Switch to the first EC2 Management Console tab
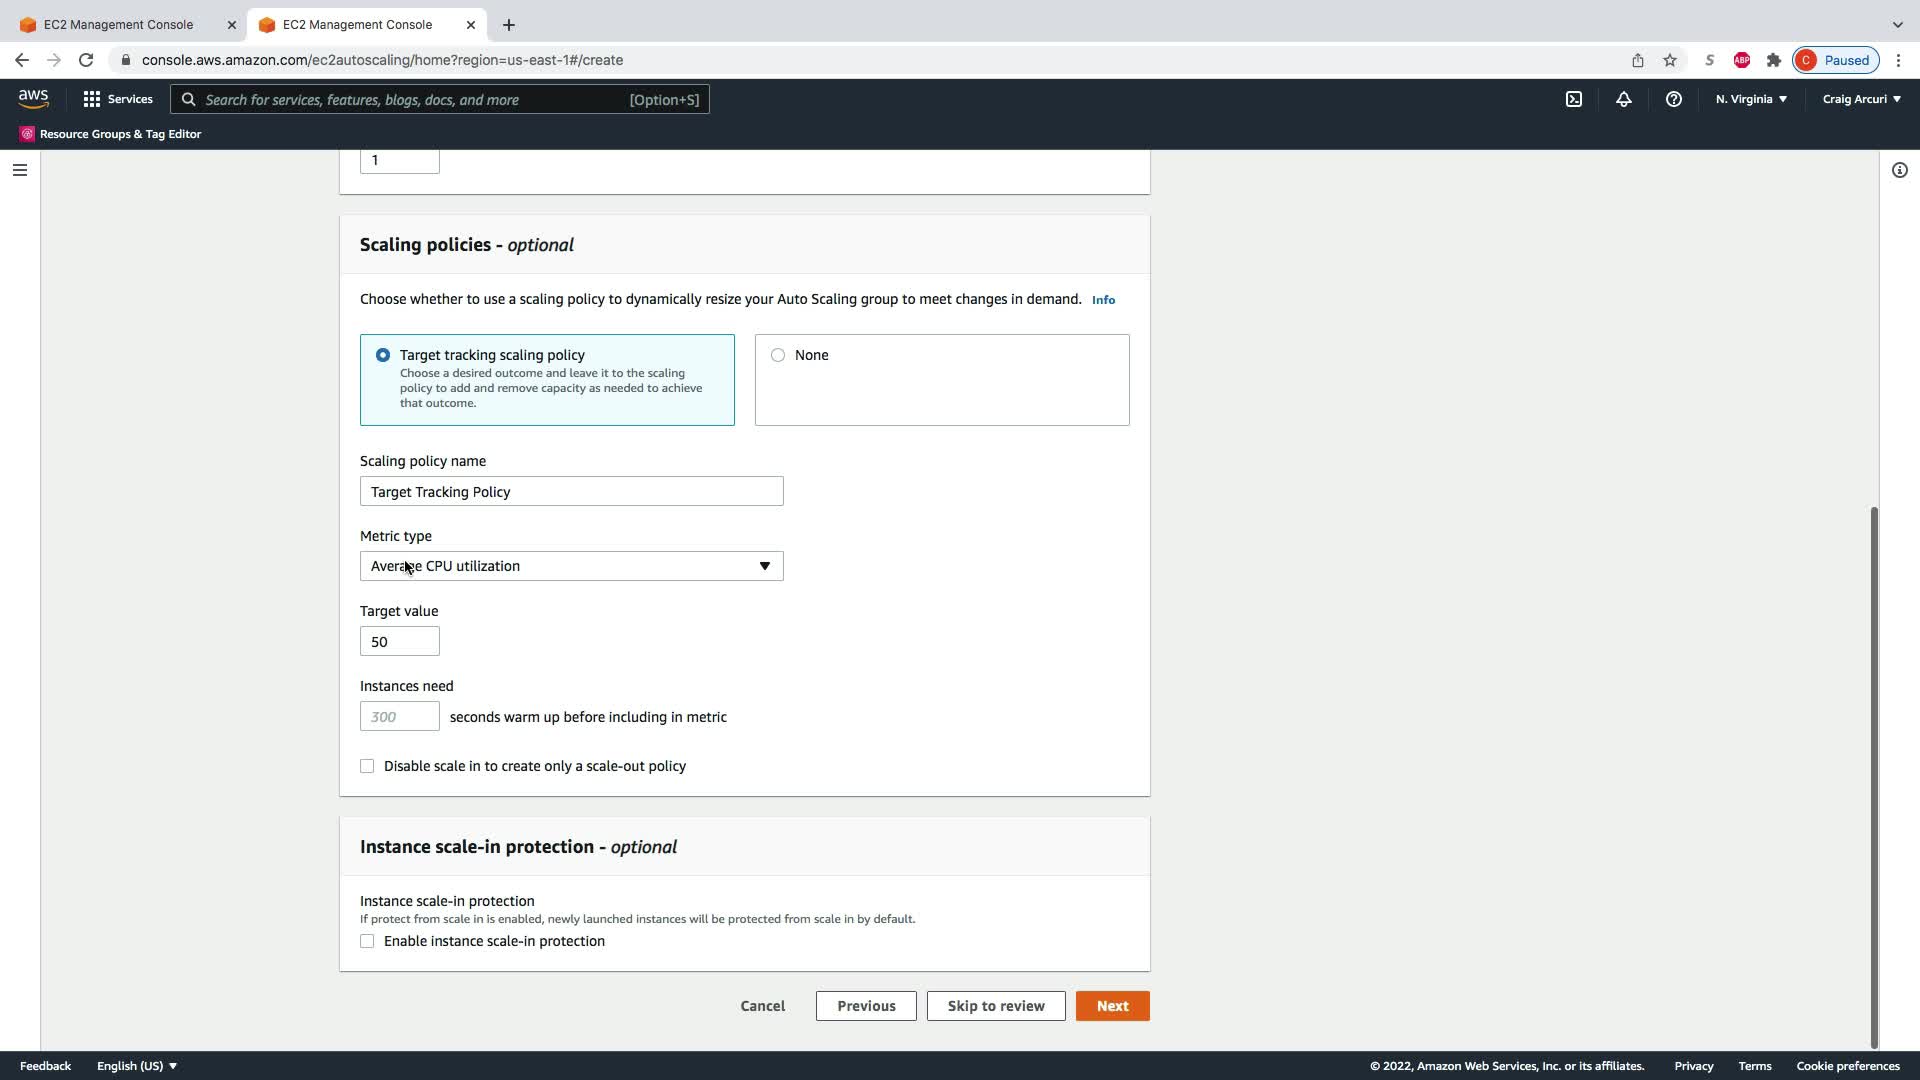Screen dimensions: 1920x1080 [119, 24]
